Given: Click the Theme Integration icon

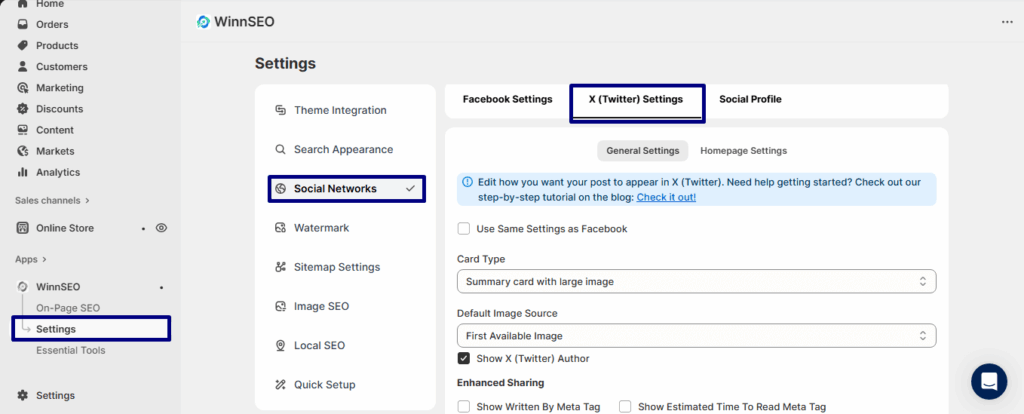Looking at the screenshot, I should point(280,110).
